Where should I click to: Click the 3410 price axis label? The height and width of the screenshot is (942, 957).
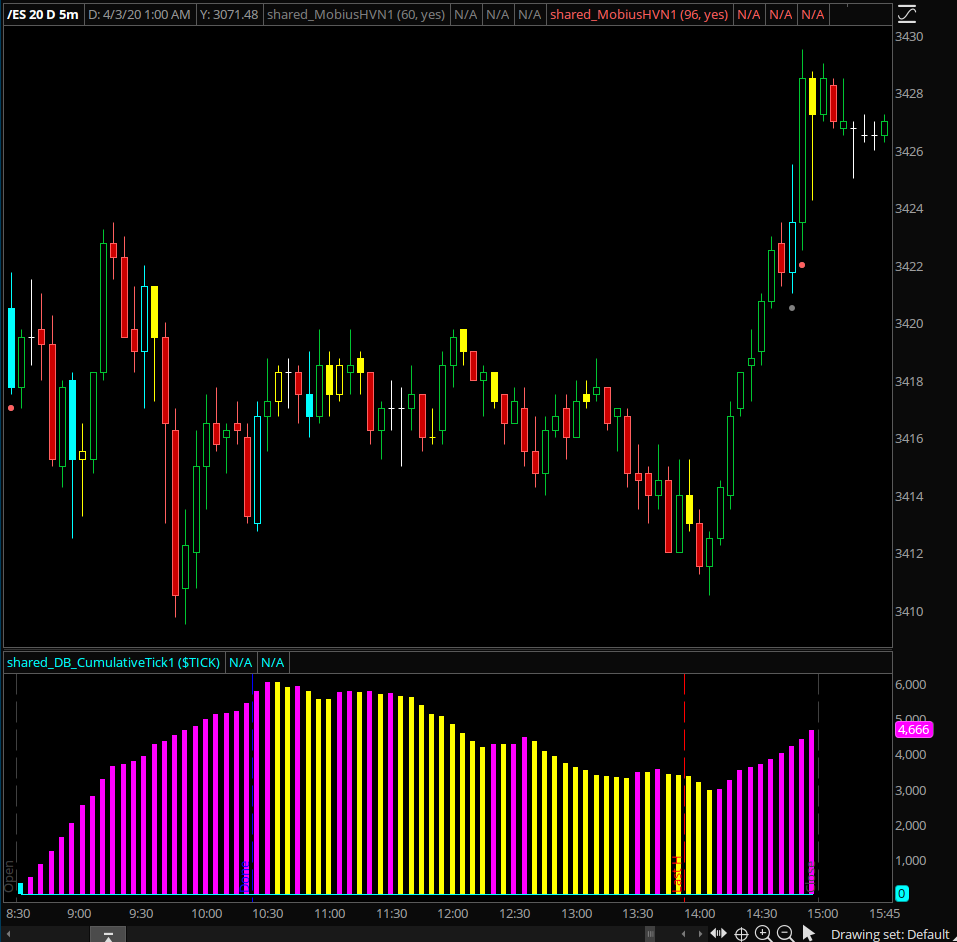click(909, 611)
